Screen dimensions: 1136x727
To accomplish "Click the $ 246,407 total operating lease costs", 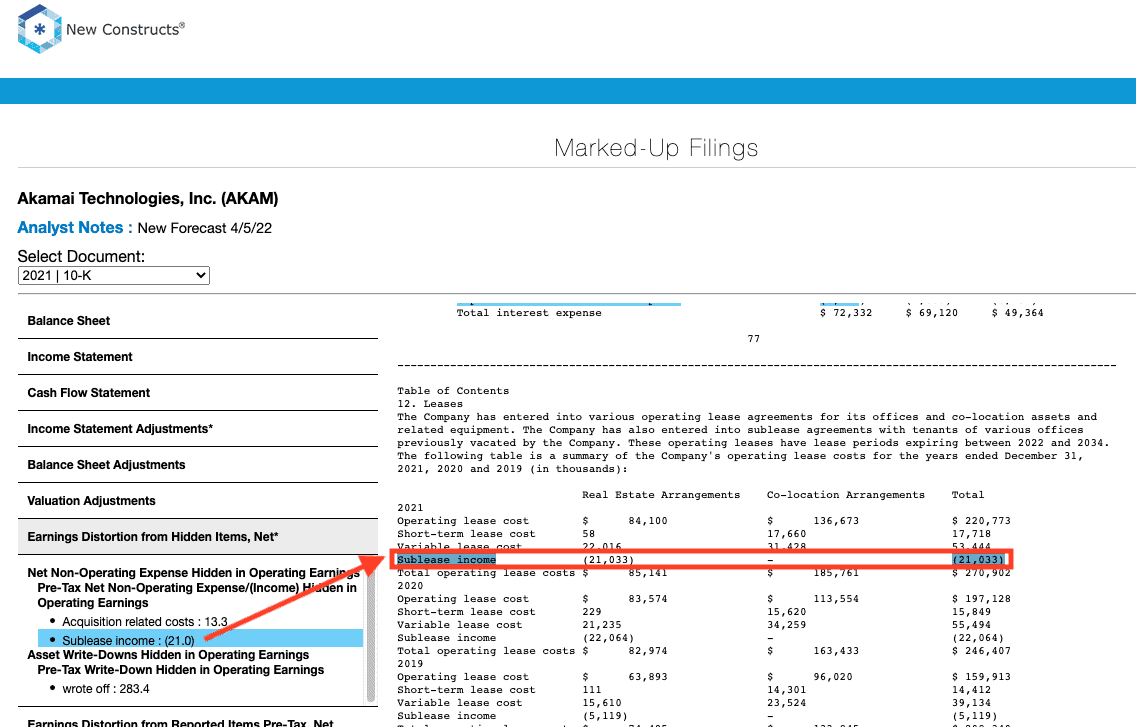I will coord(981,651).
